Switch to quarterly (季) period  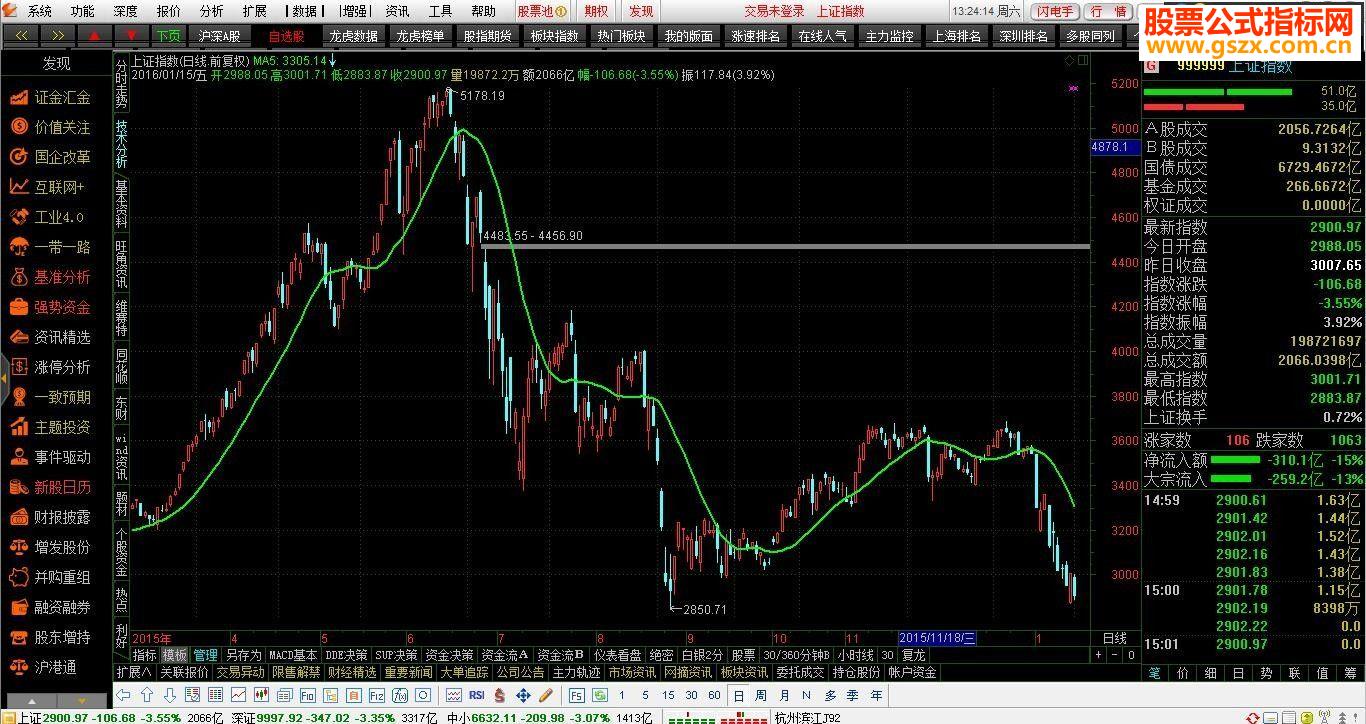click(x=853, y=695)
